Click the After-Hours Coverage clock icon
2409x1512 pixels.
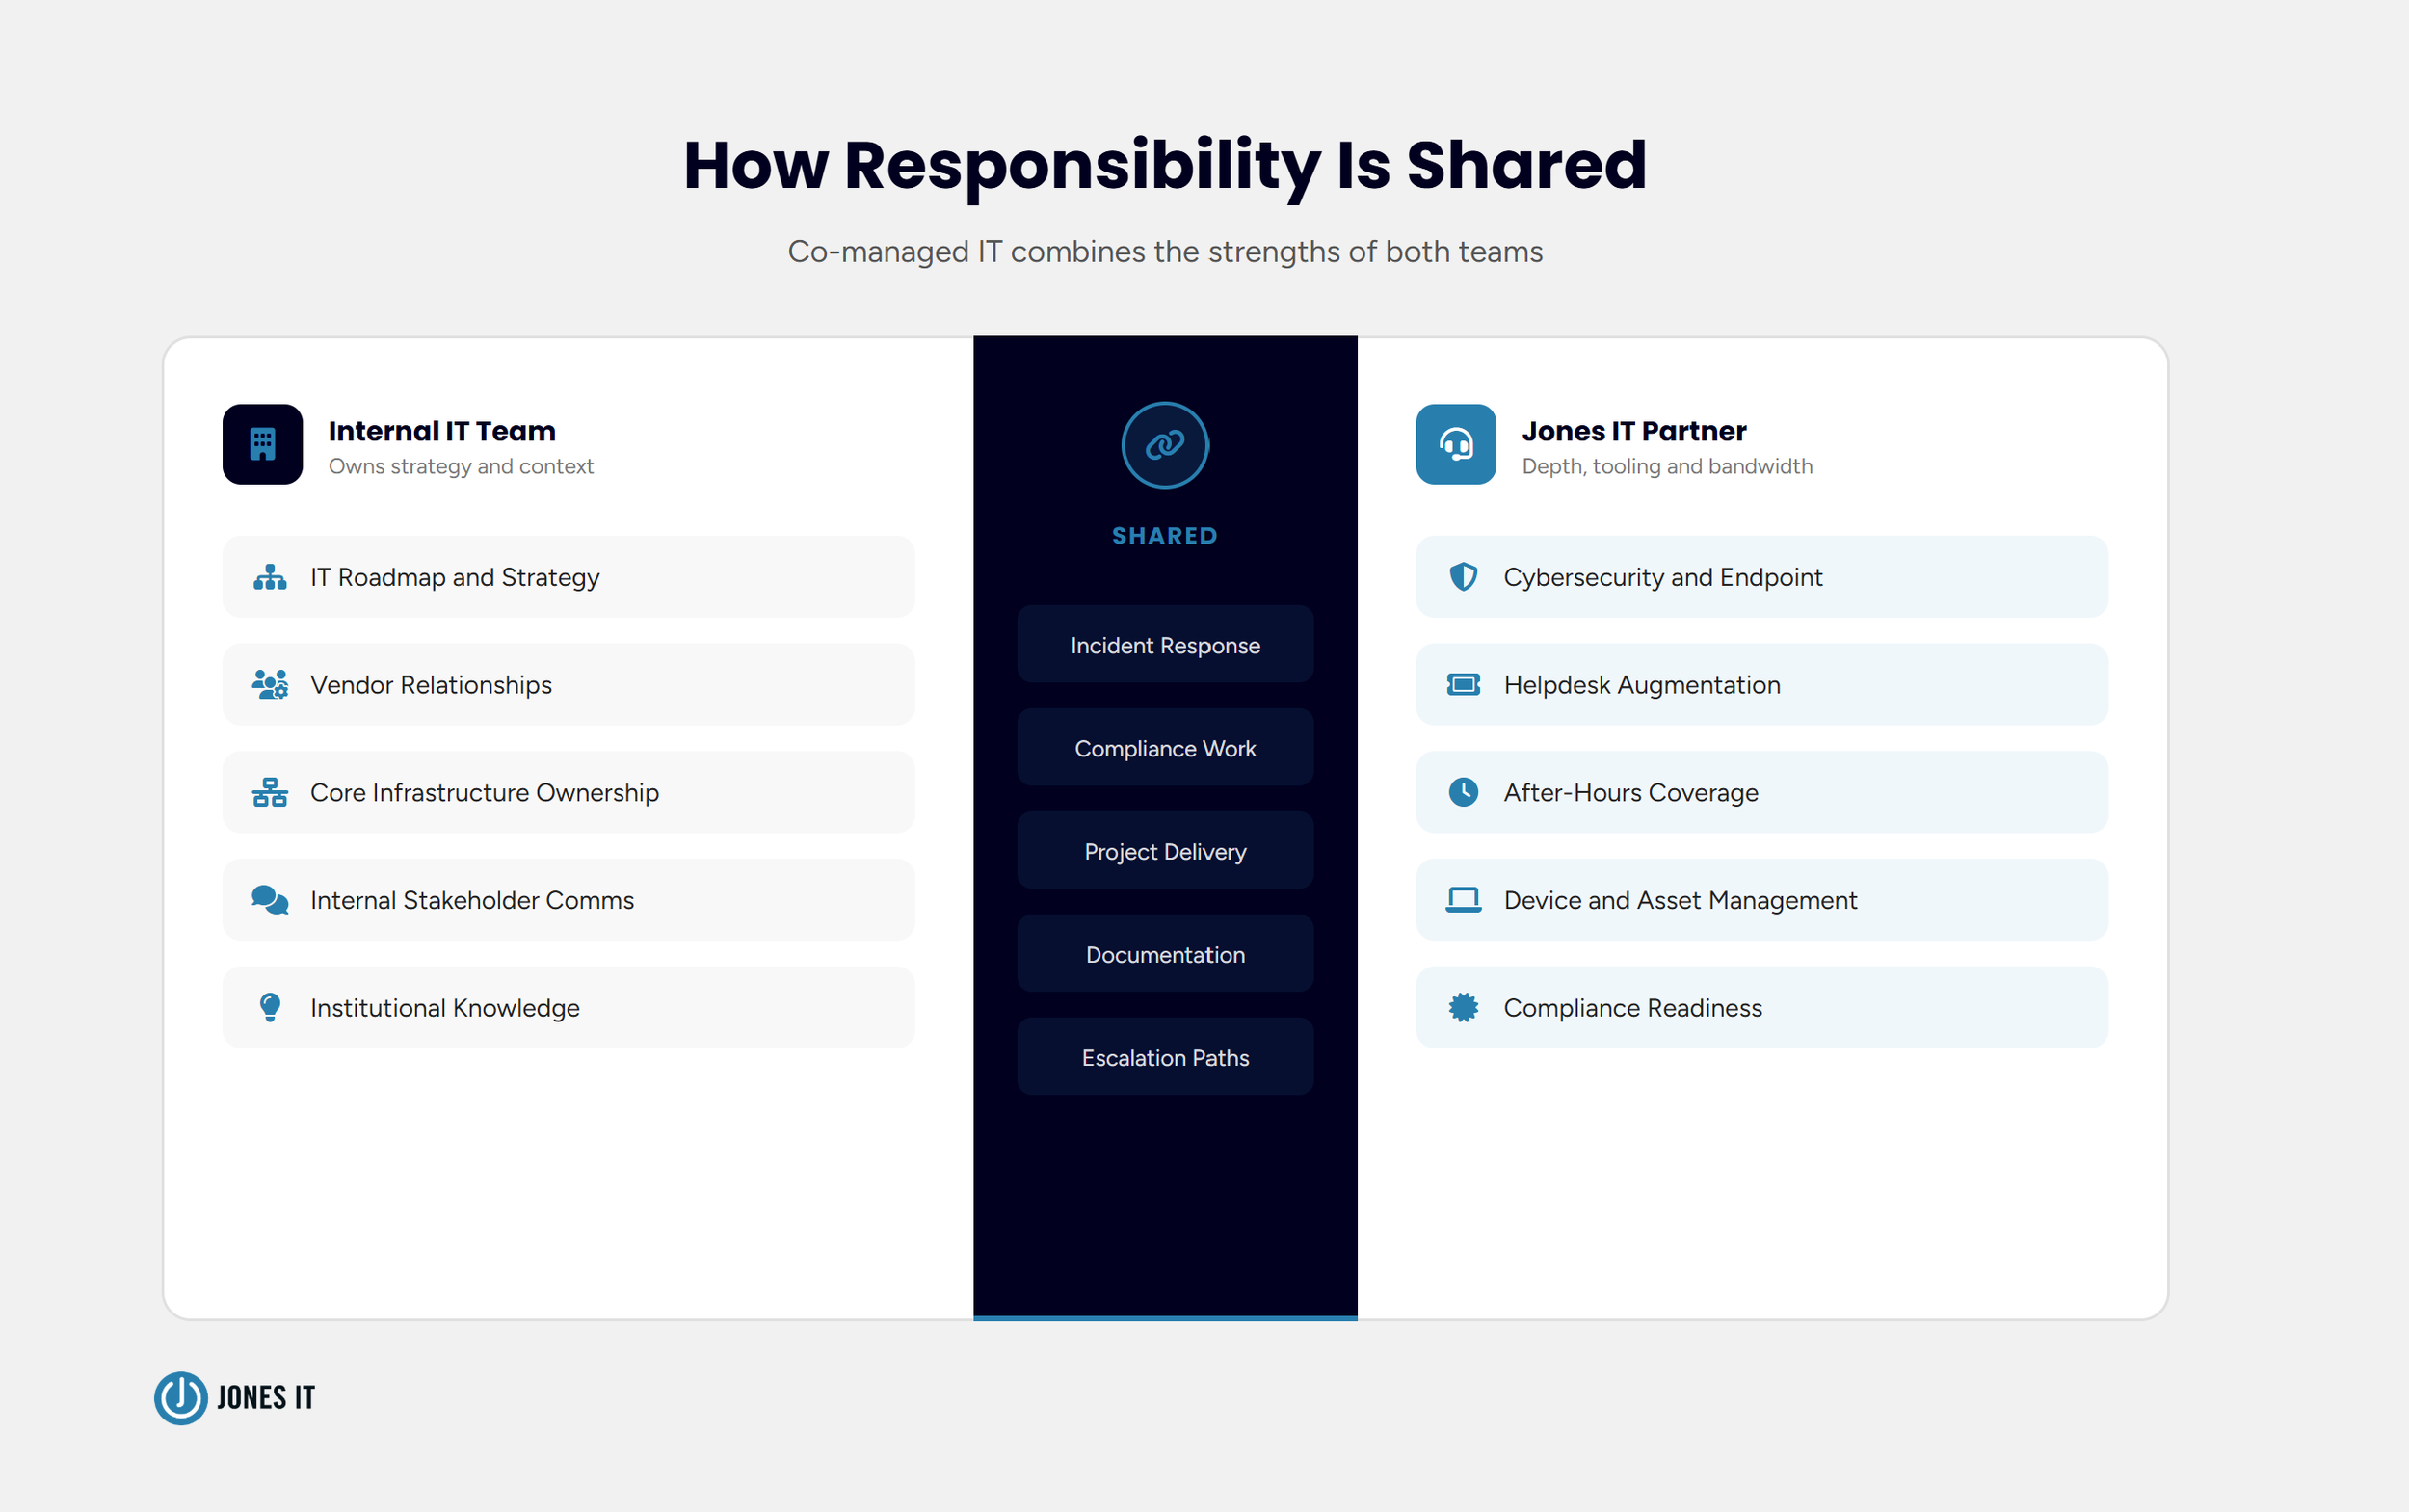click(x=1463, y=792)
